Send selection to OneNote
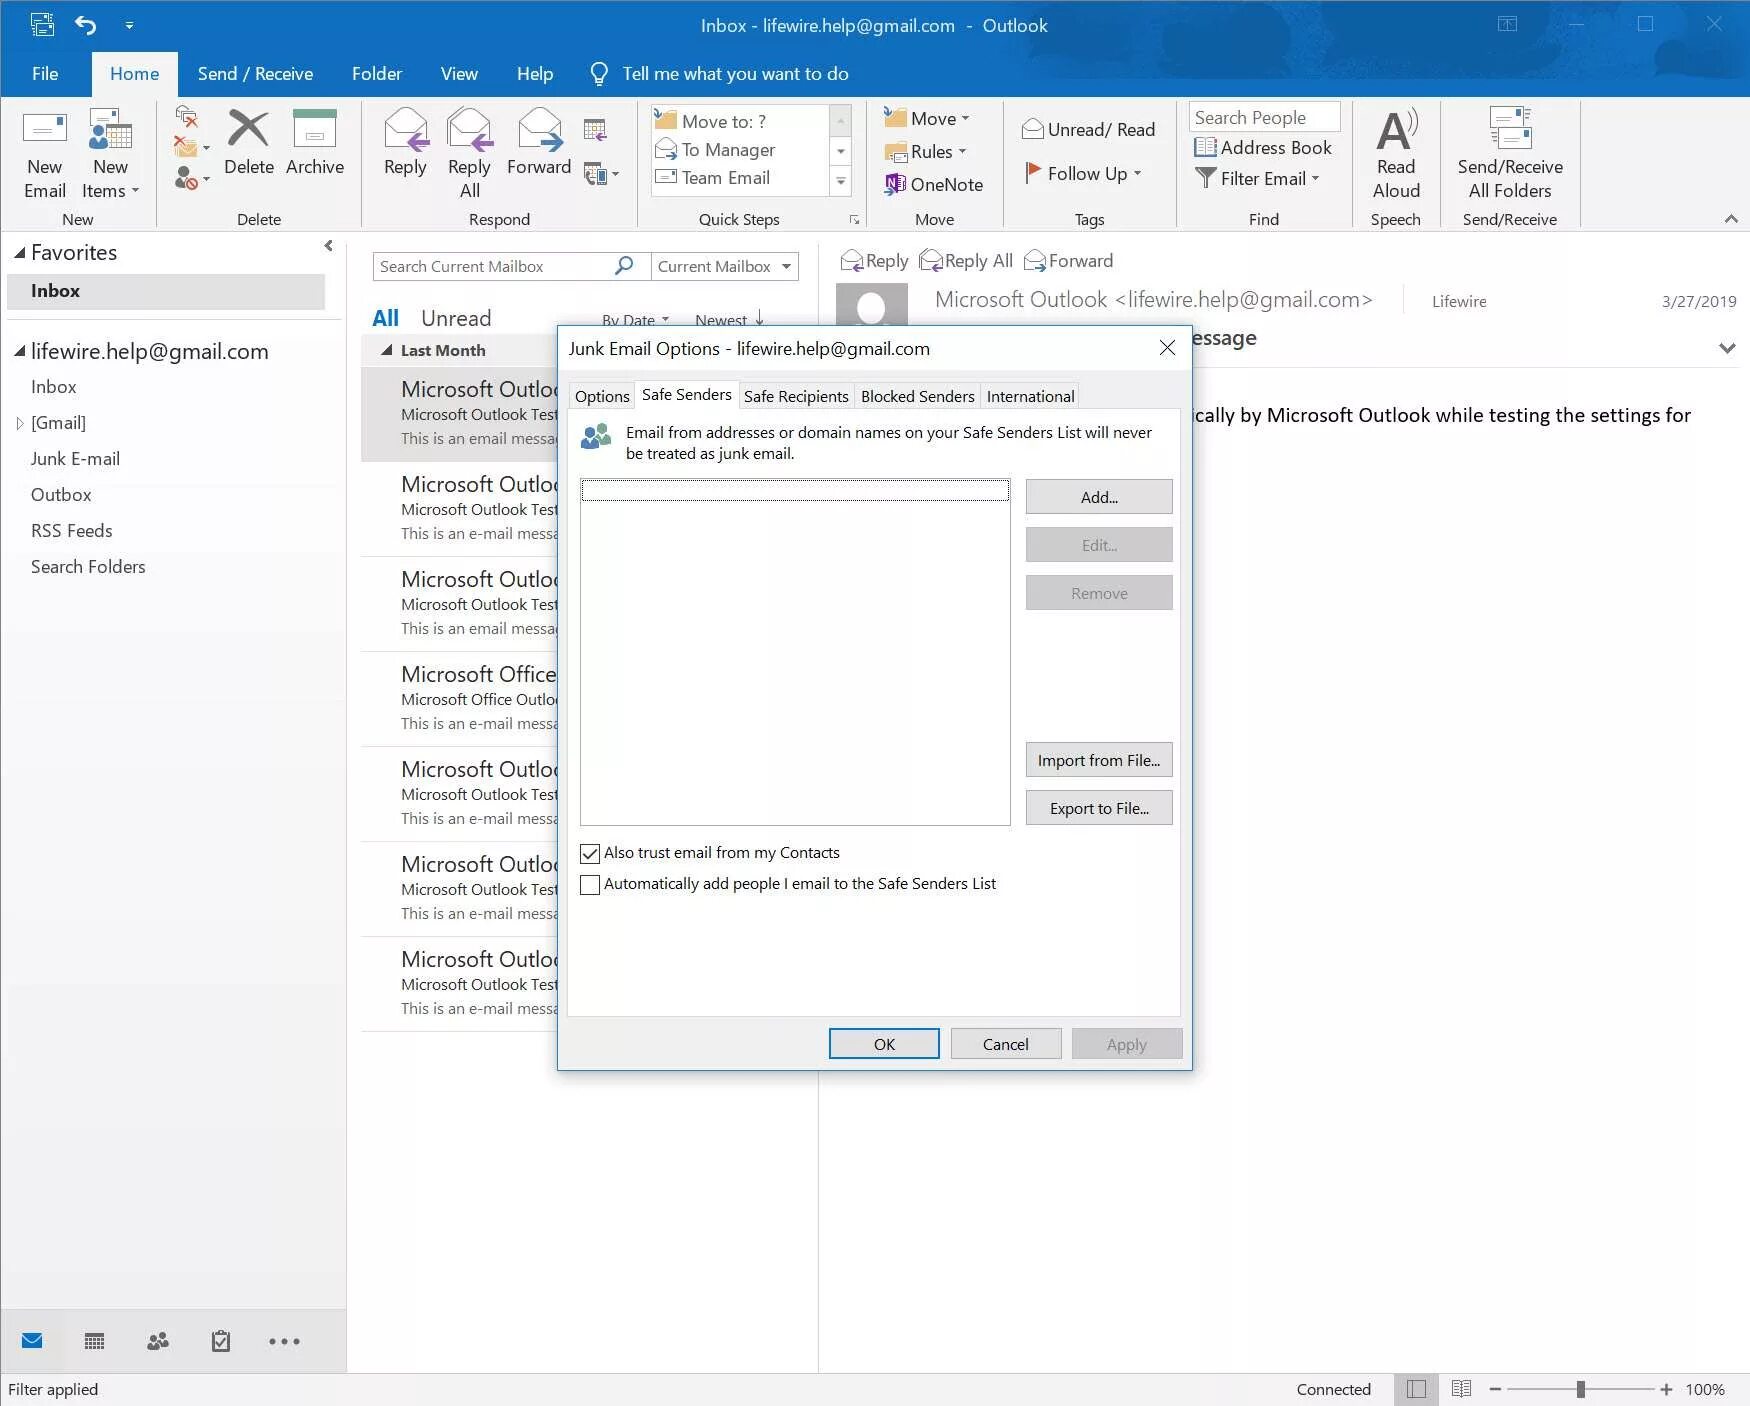 click(934, 184)
